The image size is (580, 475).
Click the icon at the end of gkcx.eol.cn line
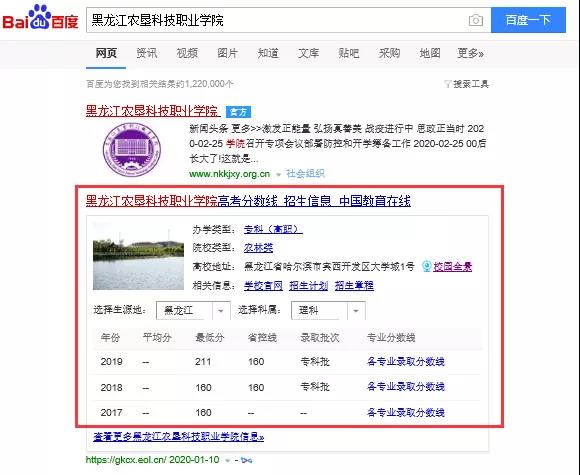click(246, 460)
